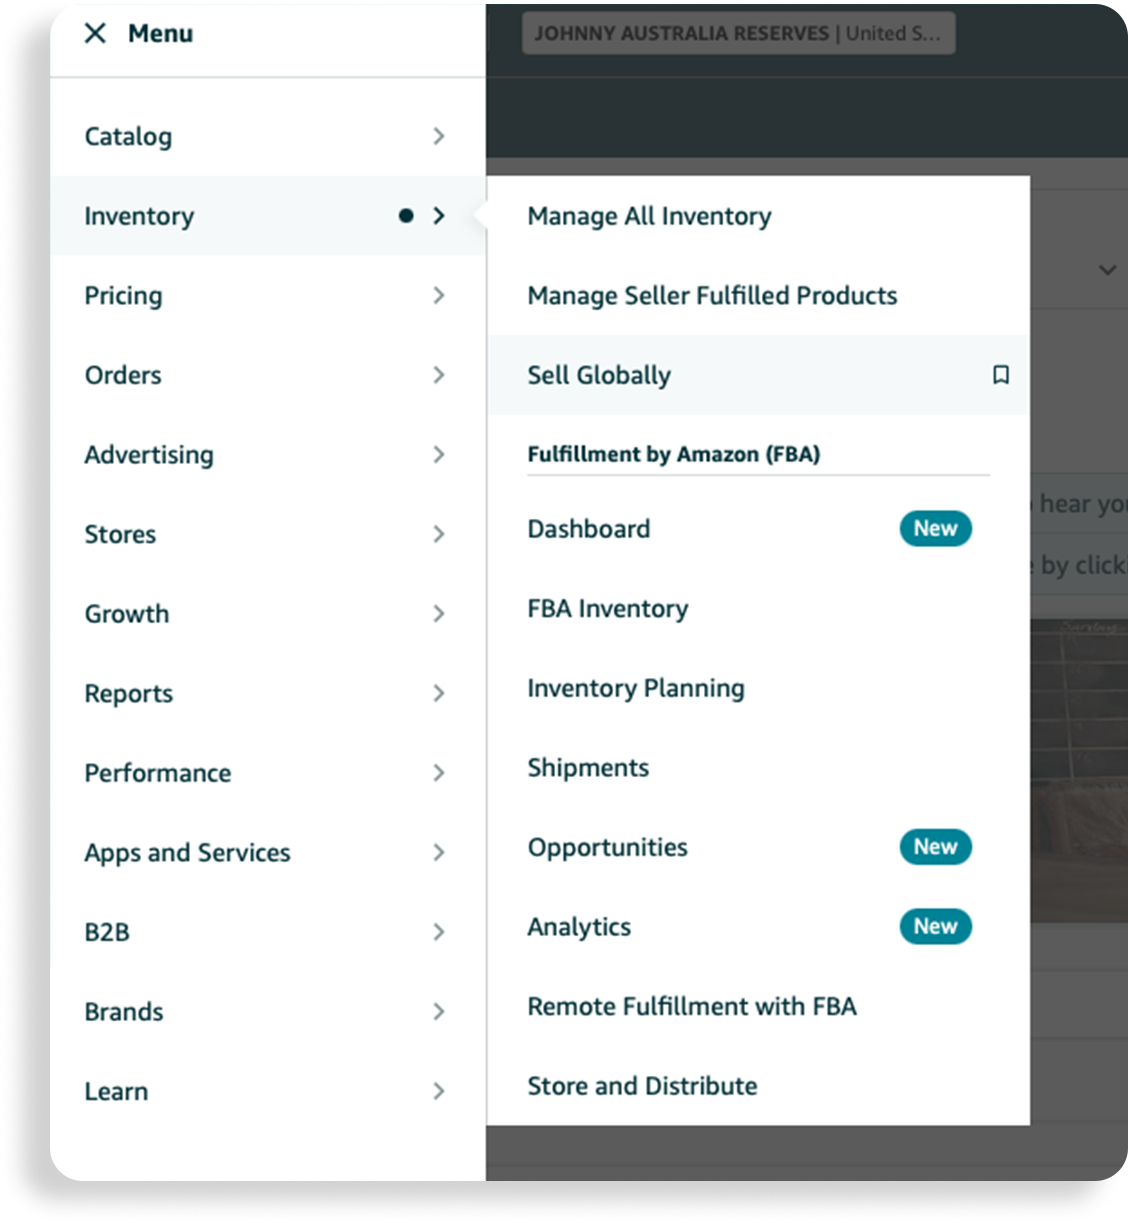Open the Reports menu item
The image size is (1128, 1223).
268,693
